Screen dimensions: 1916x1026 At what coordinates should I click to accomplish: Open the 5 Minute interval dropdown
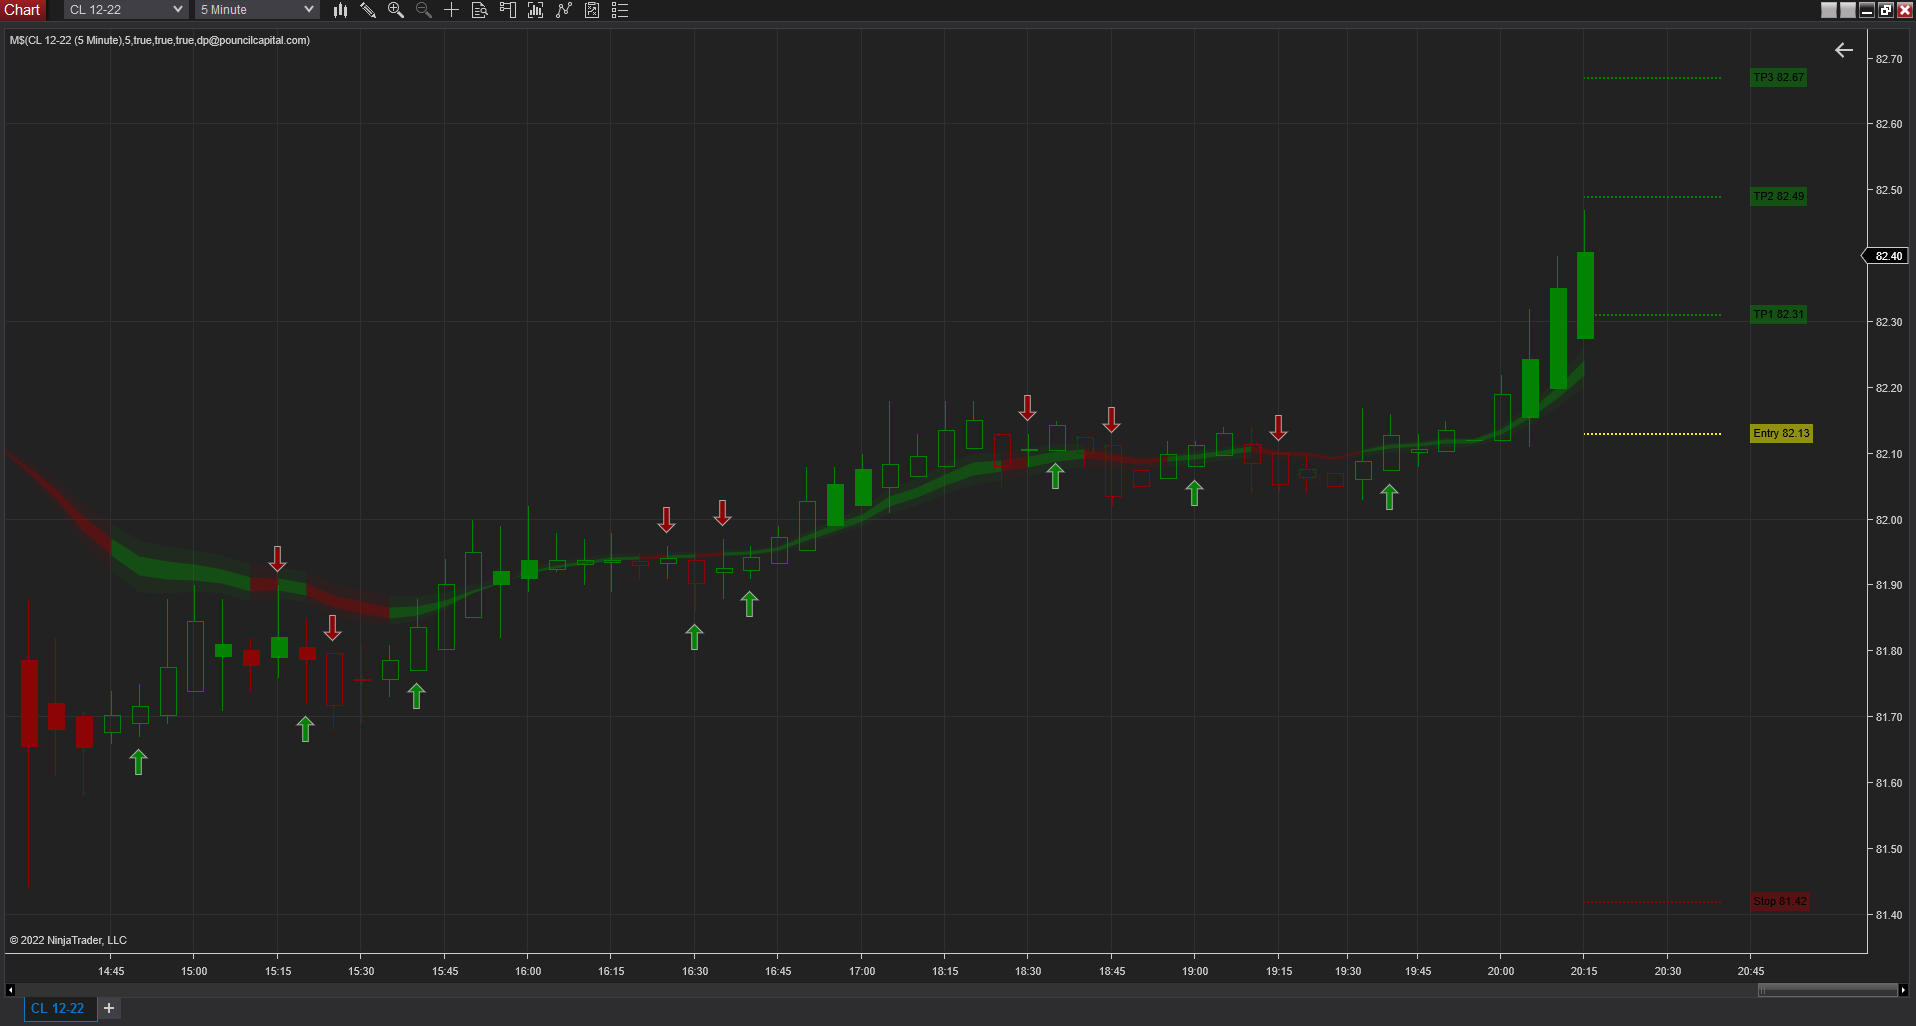tap(257, 10)
